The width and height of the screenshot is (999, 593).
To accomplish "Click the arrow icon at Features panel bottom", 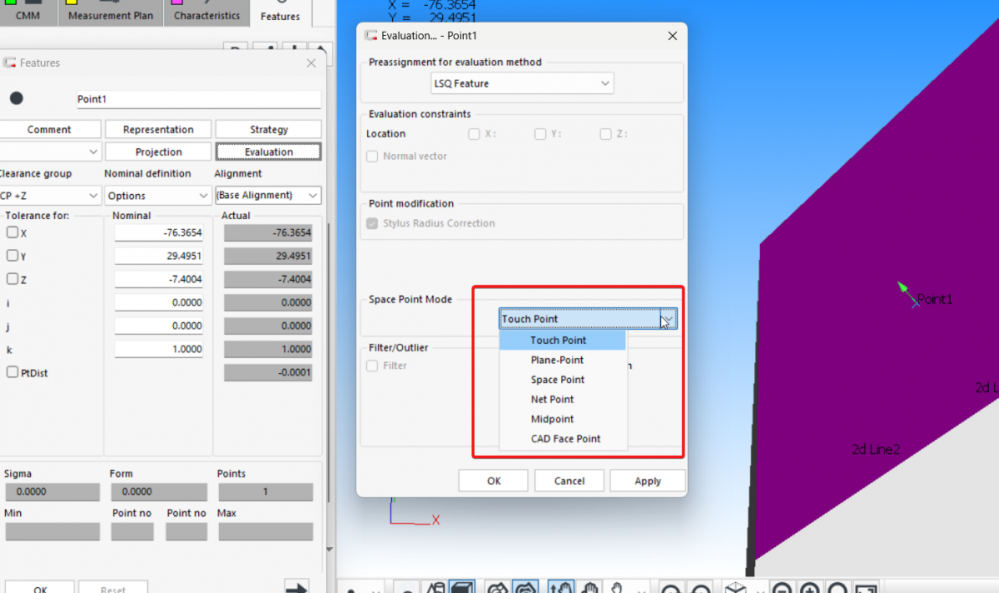I will click(x=296, y=587).
